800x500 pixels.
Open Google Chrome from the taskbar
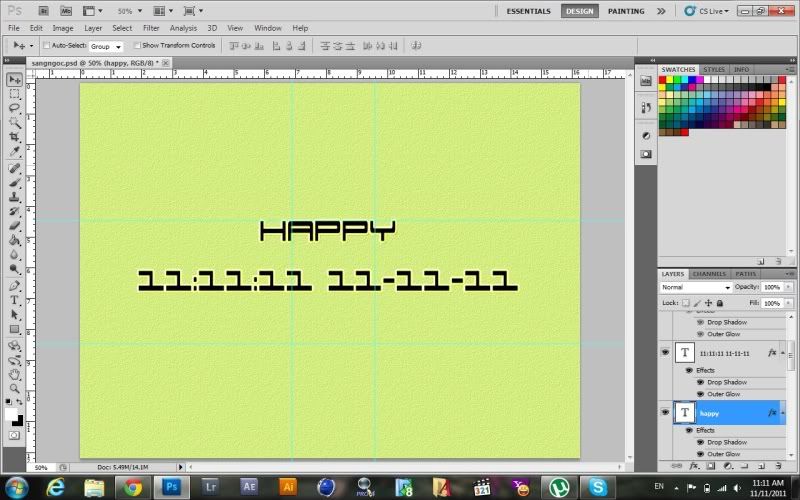[132, 487]
